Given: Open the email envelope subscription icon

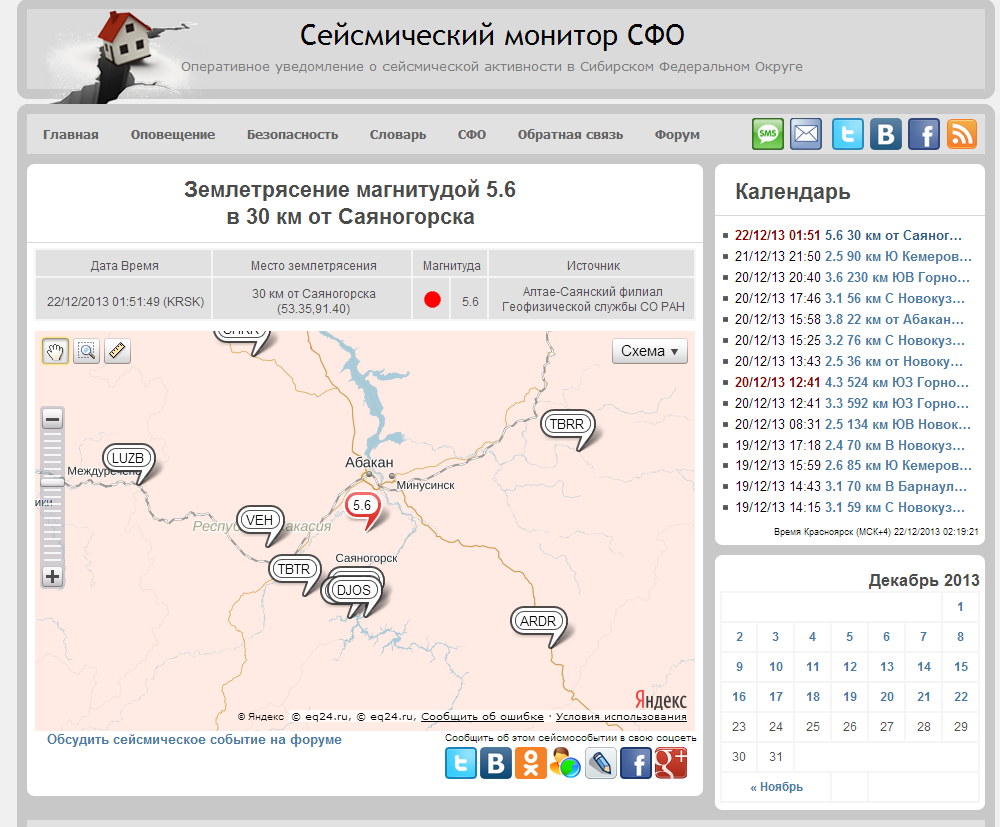Looking at the screenshot, I should coord(806,134).
